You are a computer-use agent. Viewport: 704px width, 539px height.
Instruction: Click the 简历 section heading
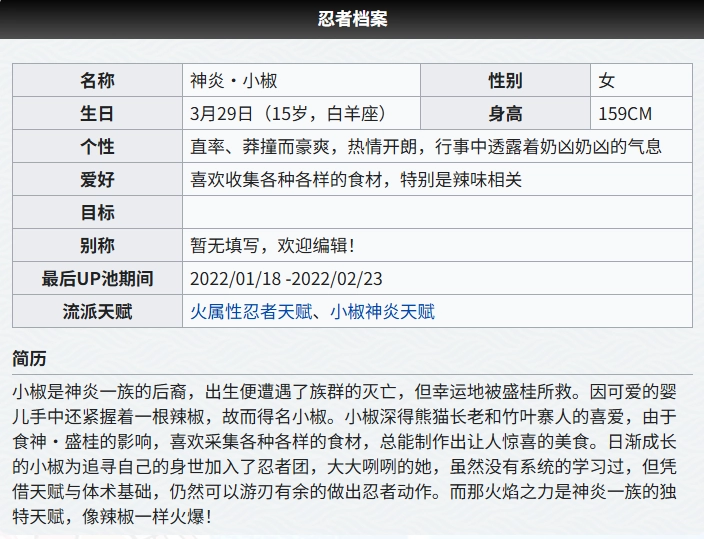29,358
